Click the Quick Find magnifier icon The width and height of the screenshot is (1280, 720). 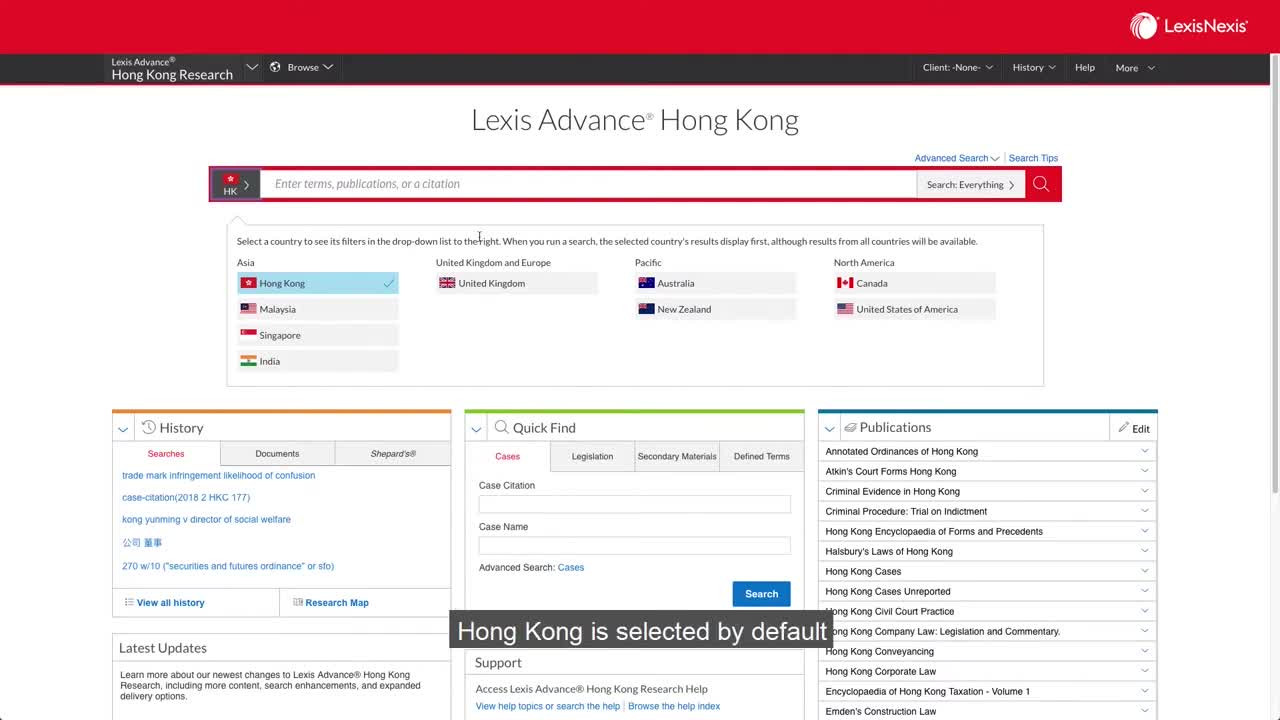tap(501, 427)
